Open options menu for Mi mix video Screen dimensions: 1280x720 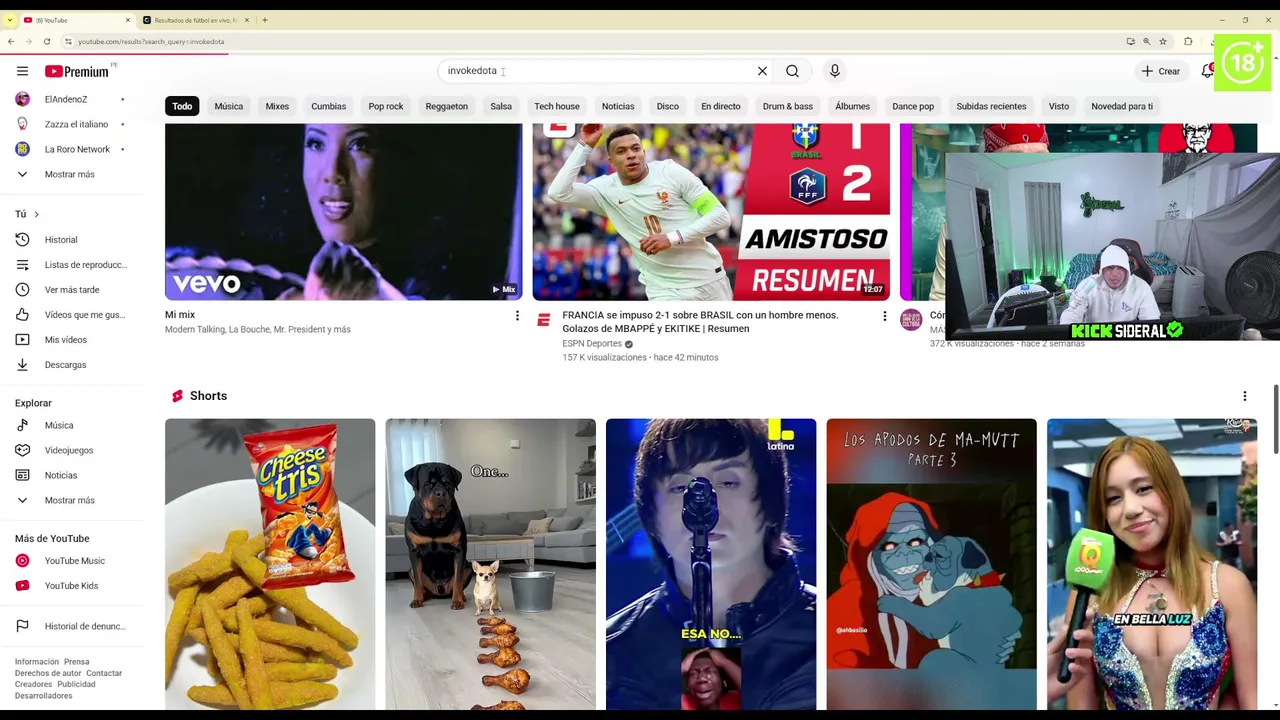tap(517, 316)
